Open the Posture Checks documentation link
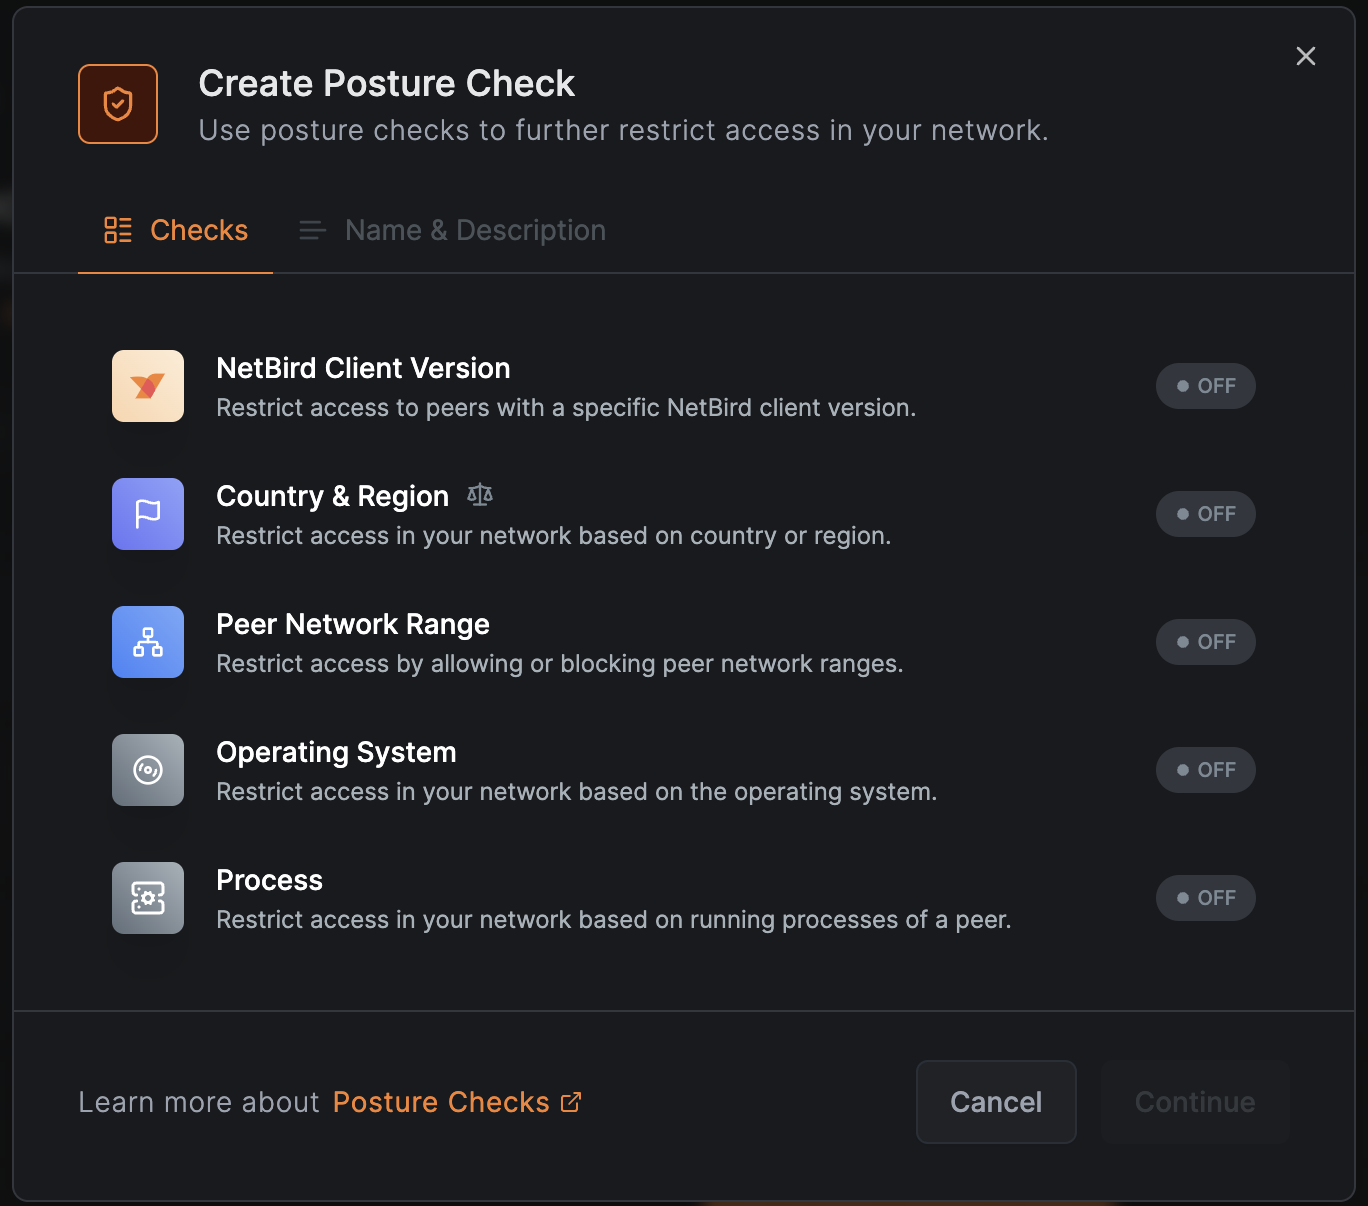The height and width of the screenshot is (1206, 1368). [x=440, y=1101]
